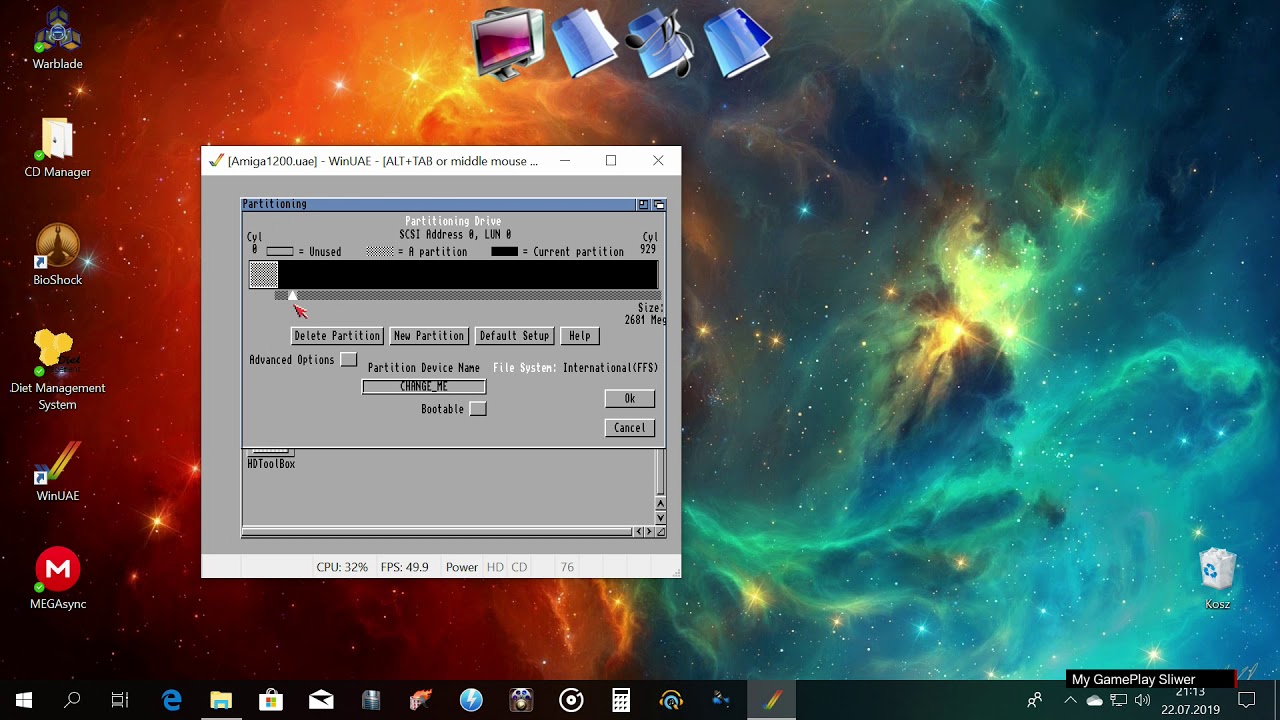Open Mail app from taskbar

321,700
